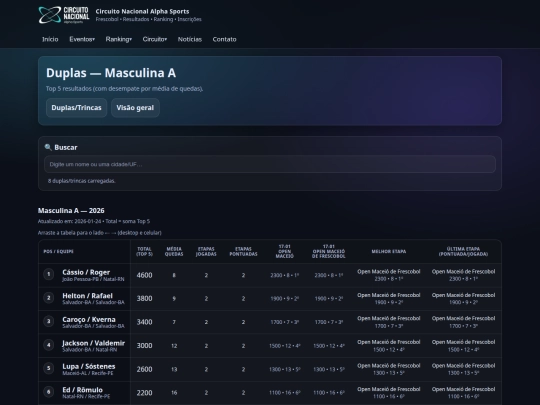Screen dimensions: 540x405
Task: Click the total 2200 for Ed / Rômulo
Action: (144, 393)
